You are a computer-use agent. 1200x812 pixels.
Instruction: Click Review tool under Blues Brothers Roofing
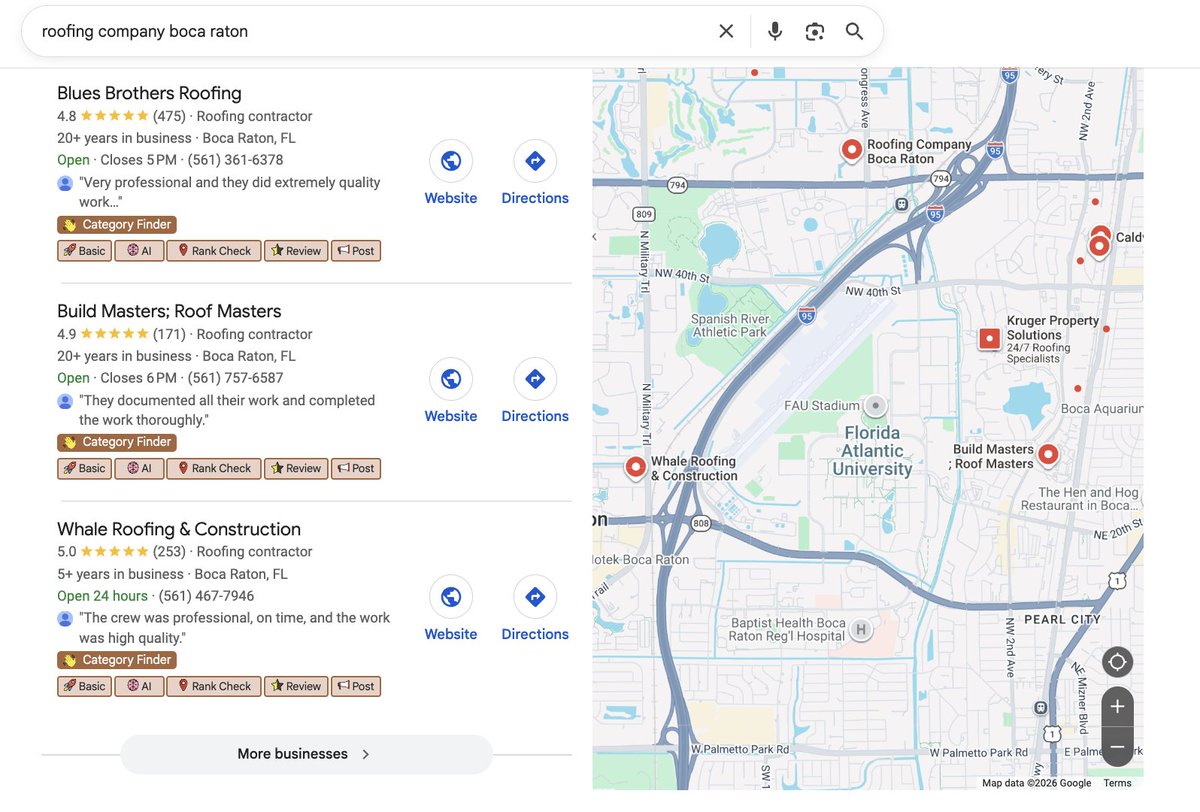click(x=296, y=251)
